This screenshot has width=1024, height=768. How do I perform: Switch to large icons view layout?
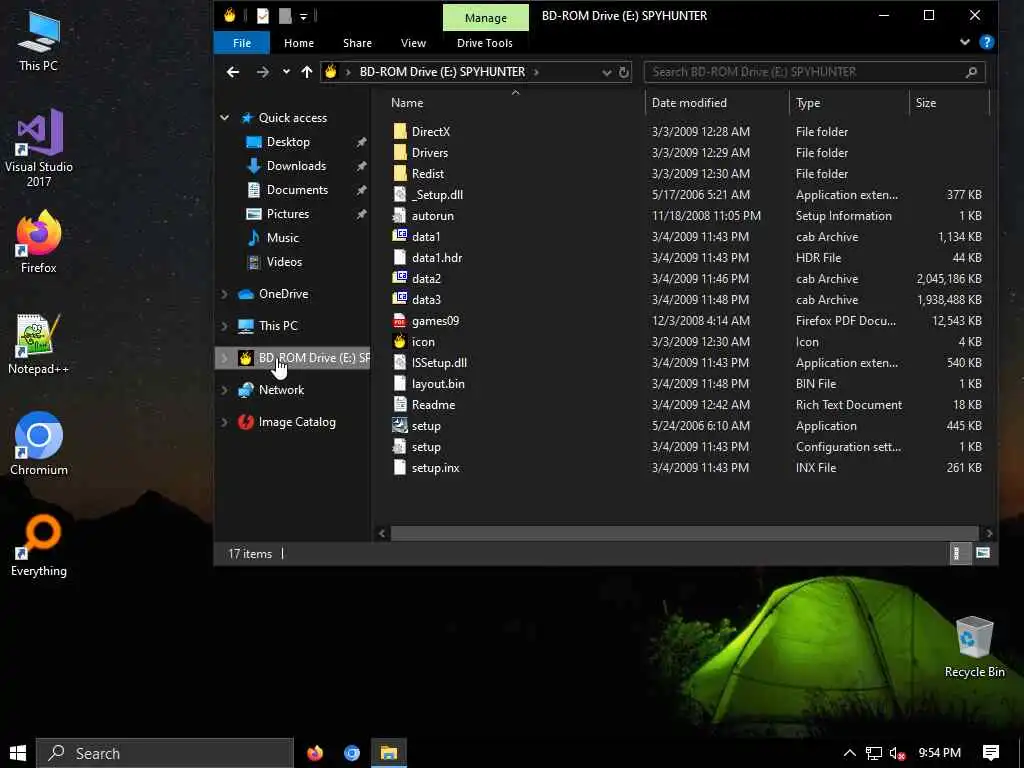(983, 554)
